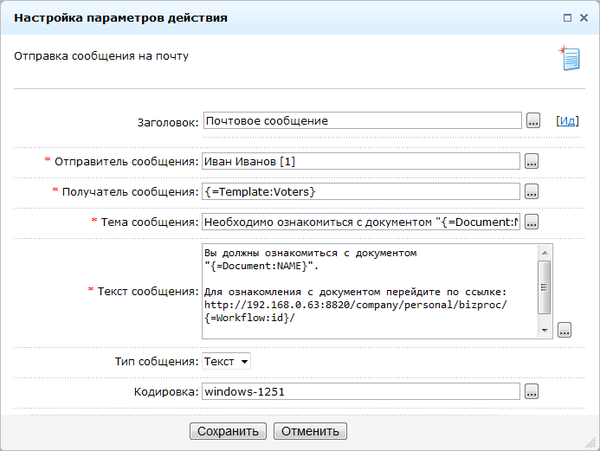
Task: Open value picker for Тема сообщения
Action: pos(531,222)
